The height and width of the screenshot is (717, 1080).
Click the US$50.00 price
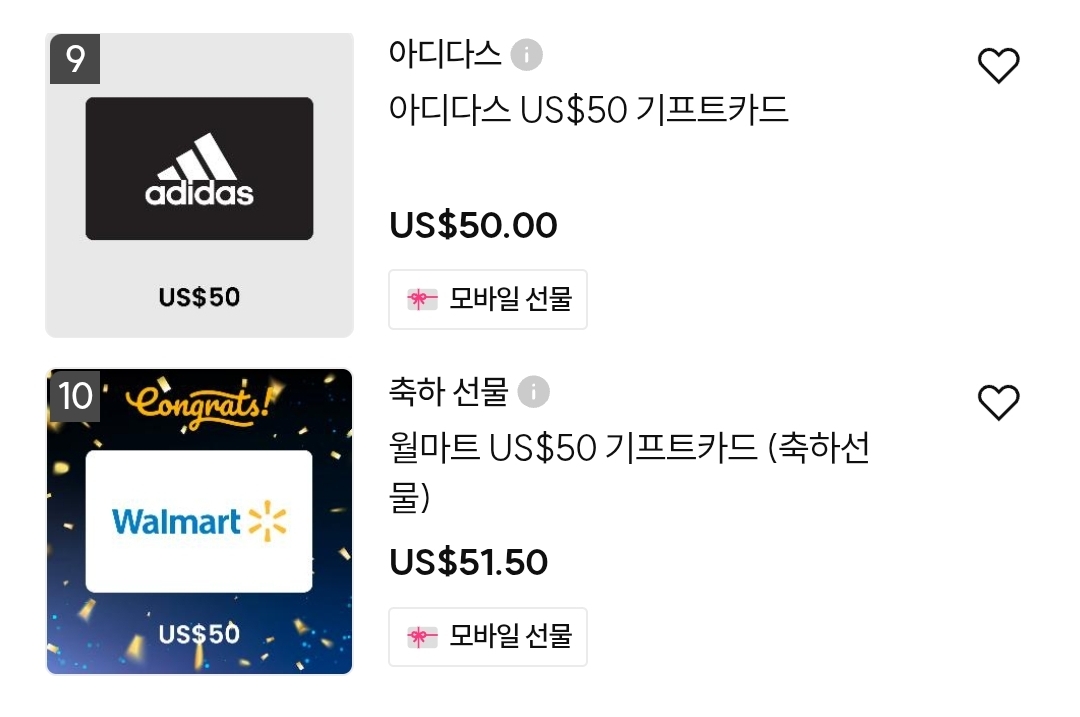473,225
